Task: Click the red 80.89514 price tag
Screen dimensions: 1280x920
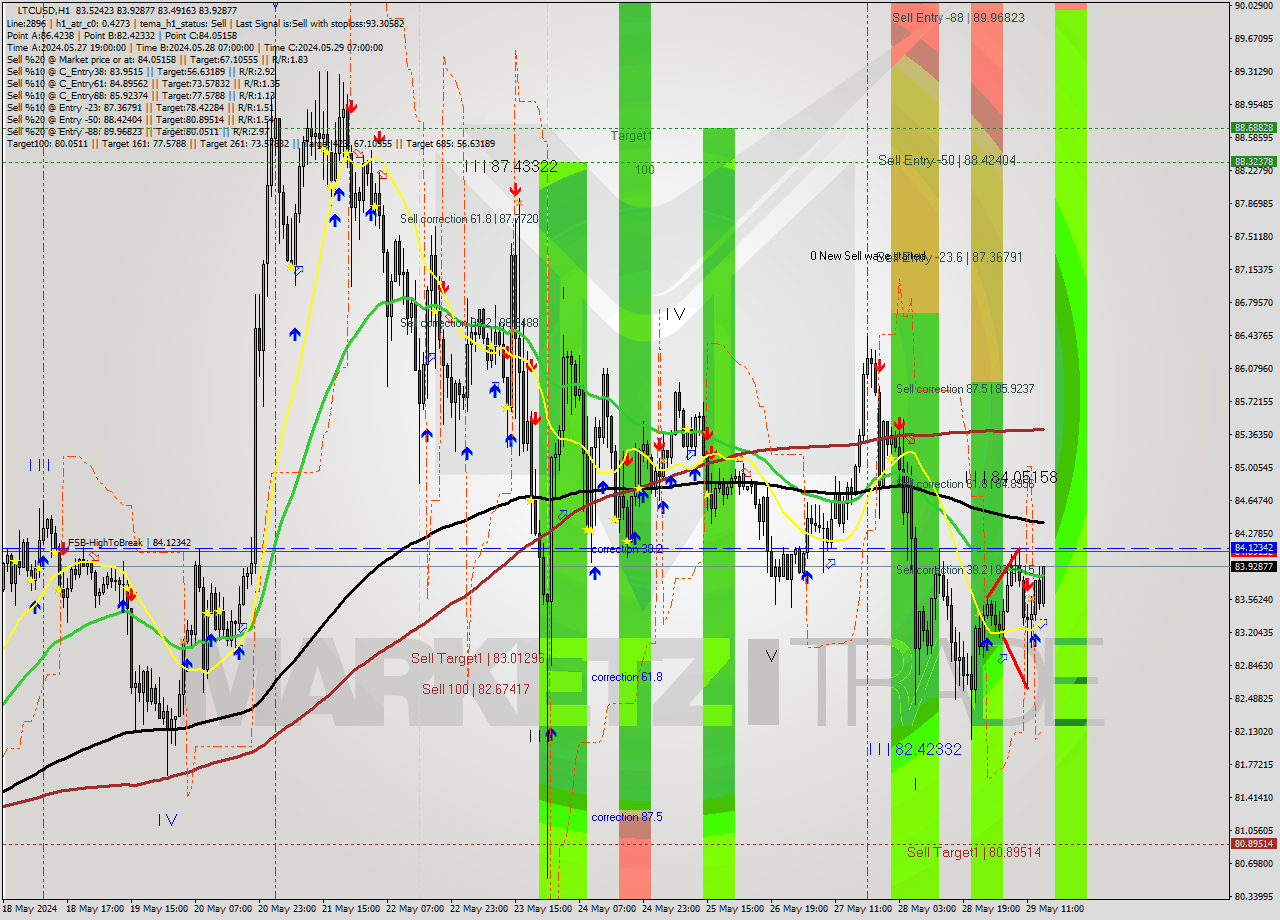Action: pyautogui.click(x=1254, y=843)
